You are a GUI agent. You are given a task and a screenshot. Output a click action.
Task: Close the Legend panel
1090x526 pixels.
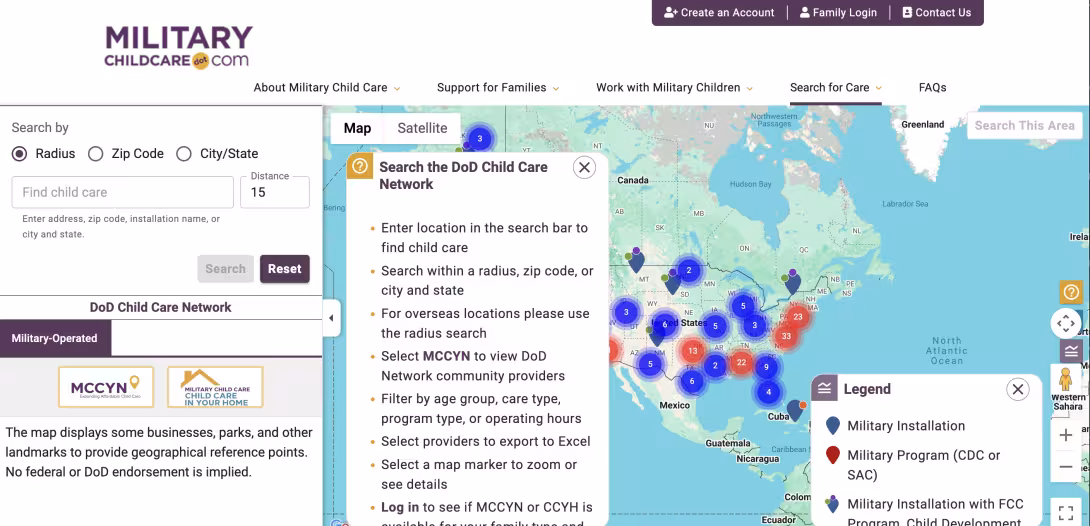click(x=1018, y=389)
